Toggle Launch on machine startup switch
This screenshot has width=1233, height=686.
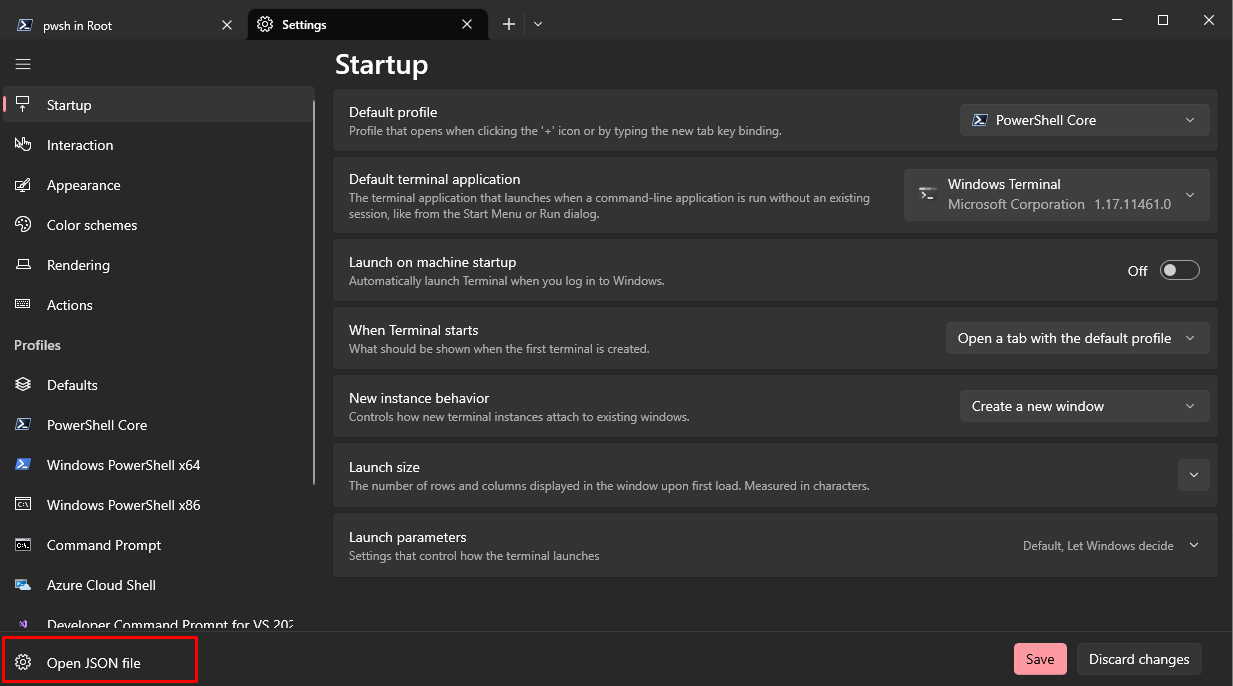(x=1179, y=271)
